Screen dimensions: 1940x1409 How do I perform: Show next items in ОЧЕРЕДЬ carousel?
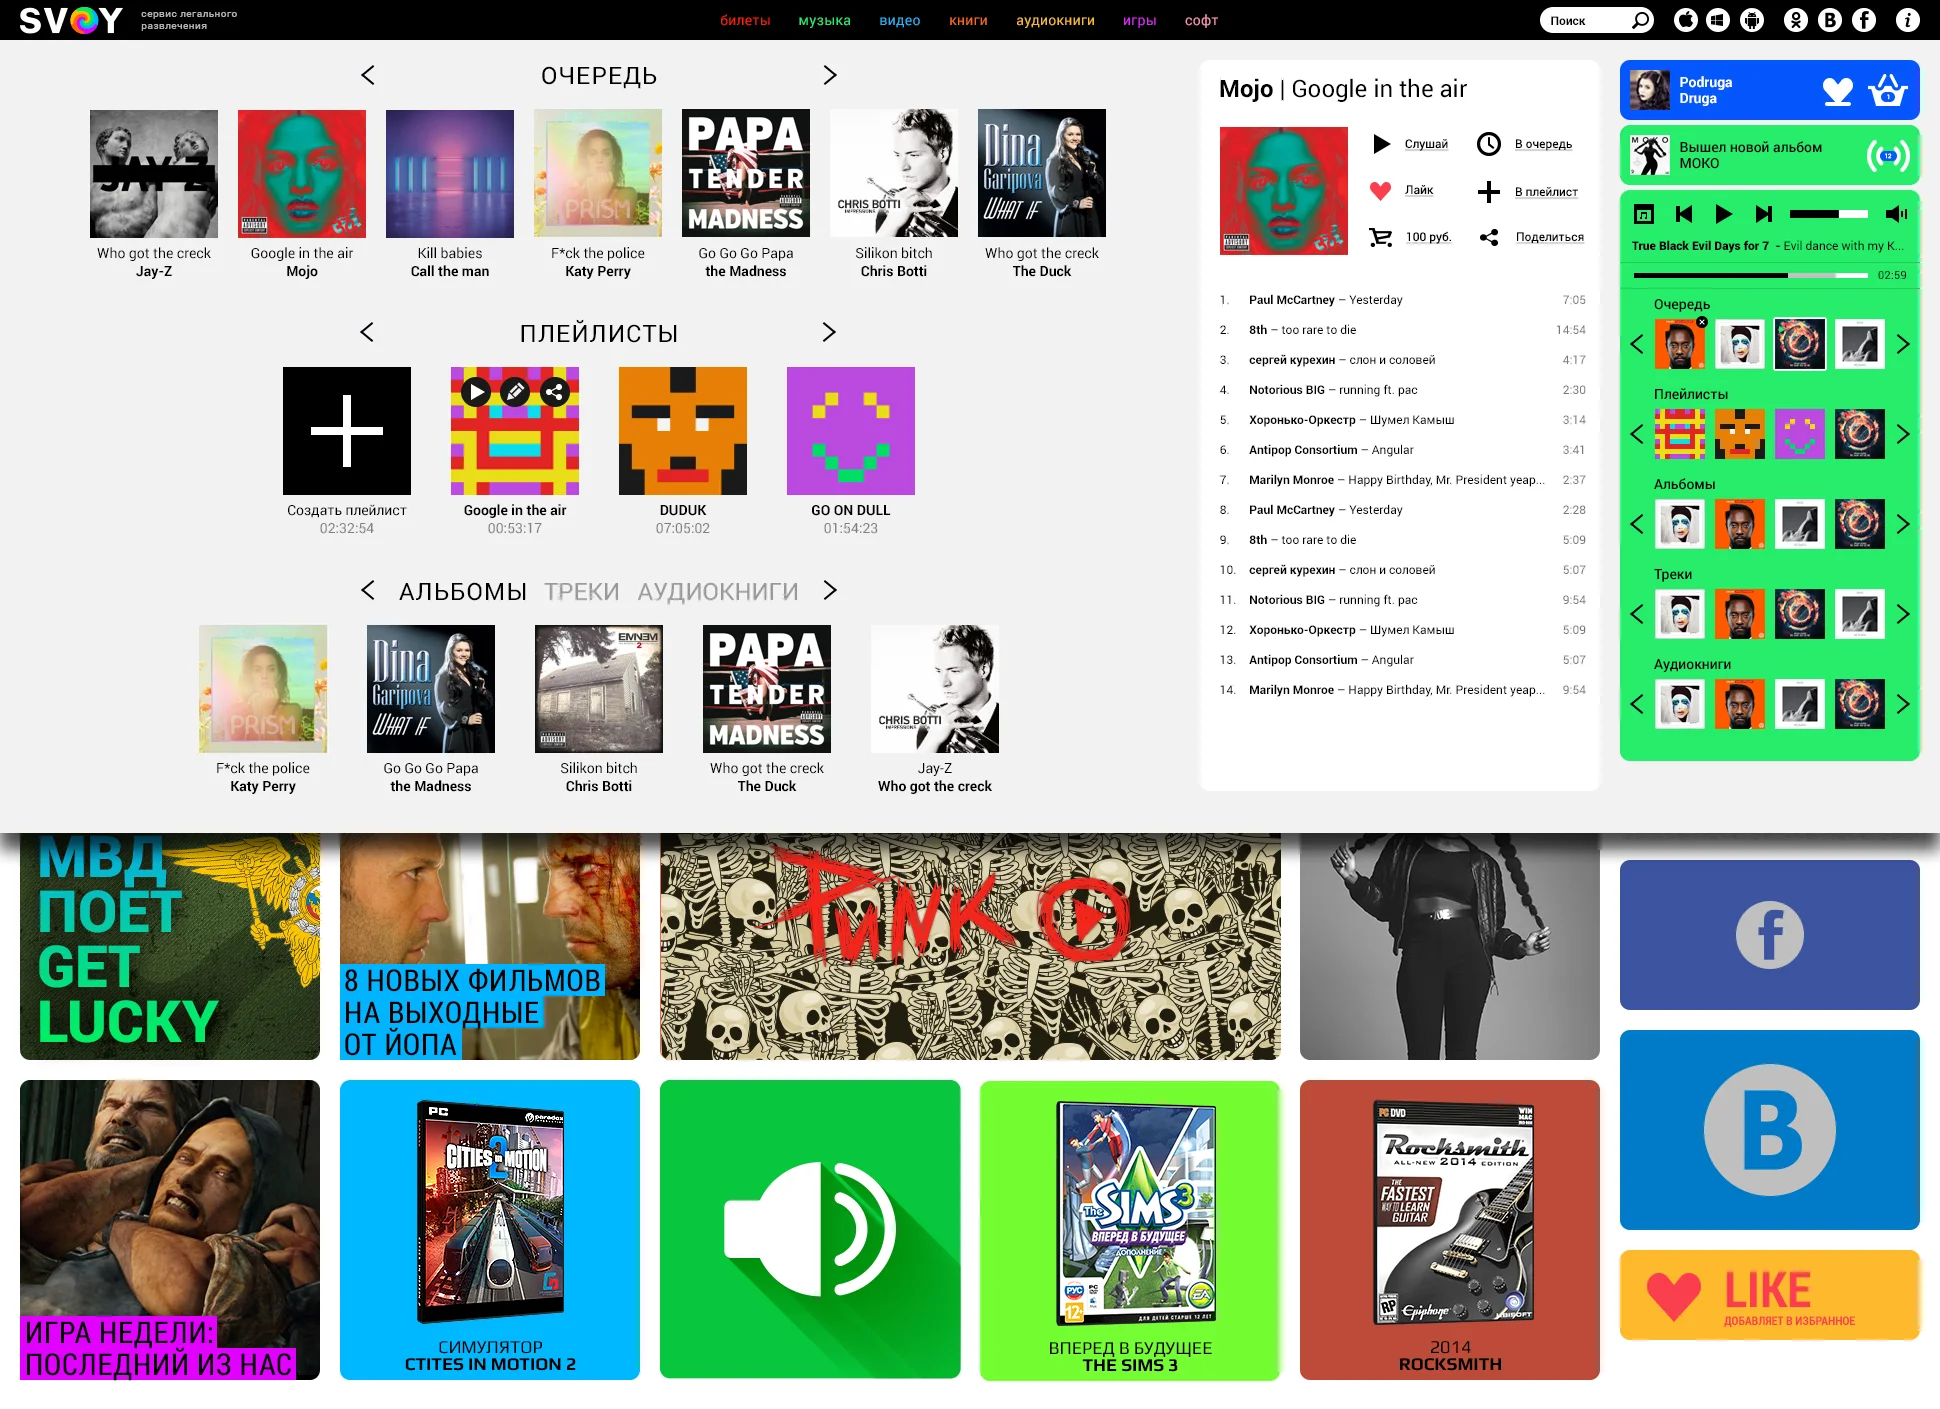[x=830, y=75]
